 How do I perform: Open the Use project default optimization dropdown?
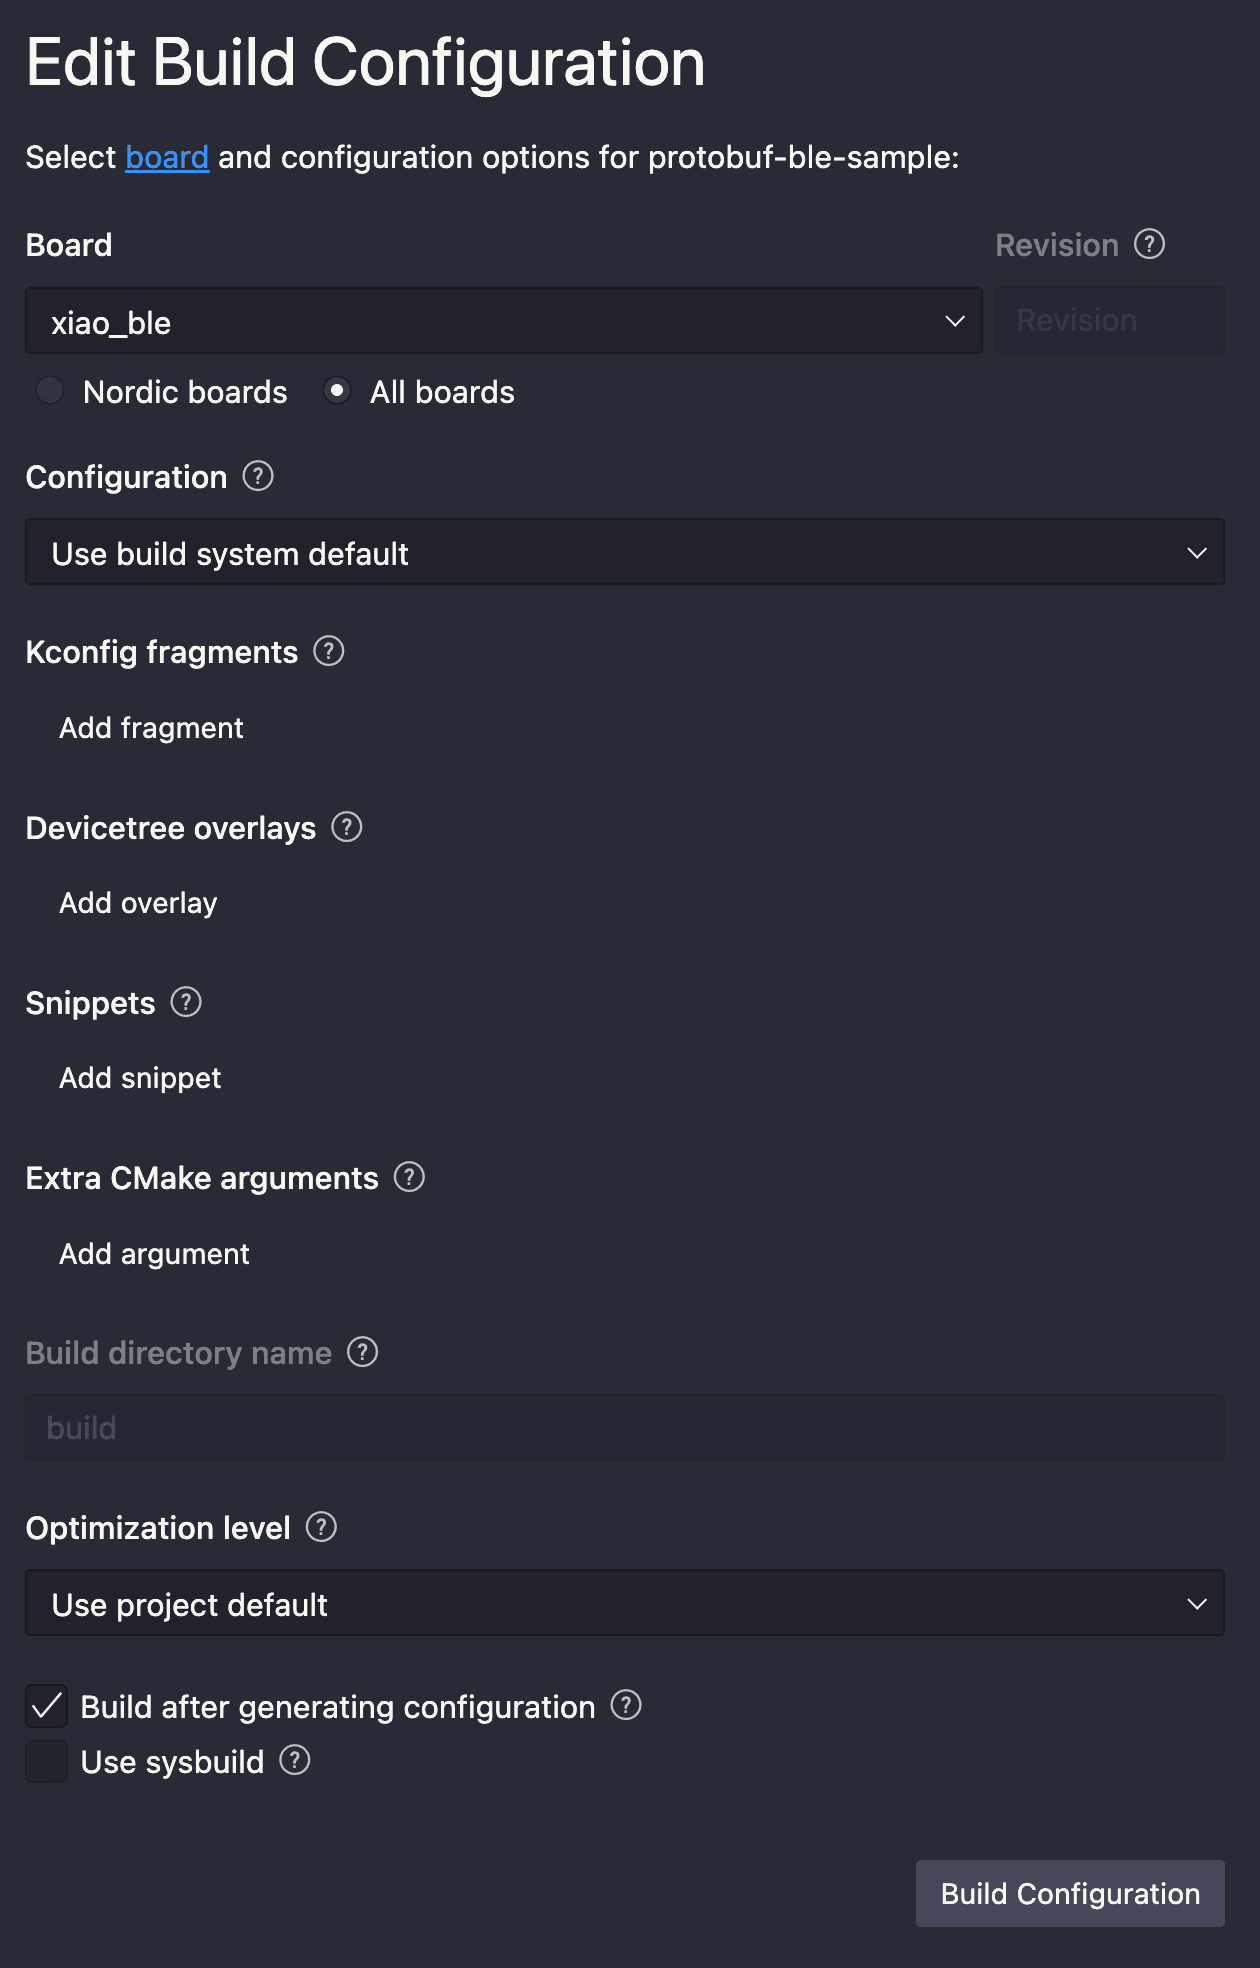[x=625, y=1603]
